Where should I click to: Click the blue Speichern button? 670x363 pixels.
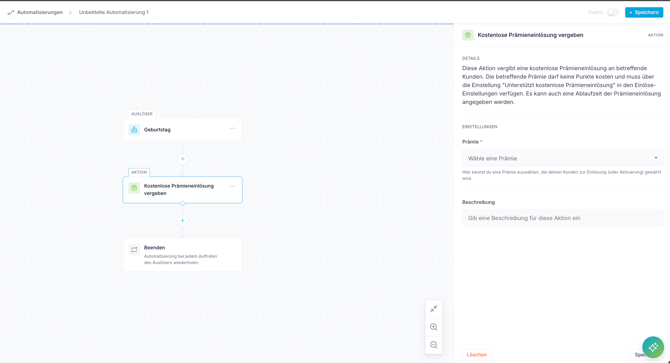point(644,12)
